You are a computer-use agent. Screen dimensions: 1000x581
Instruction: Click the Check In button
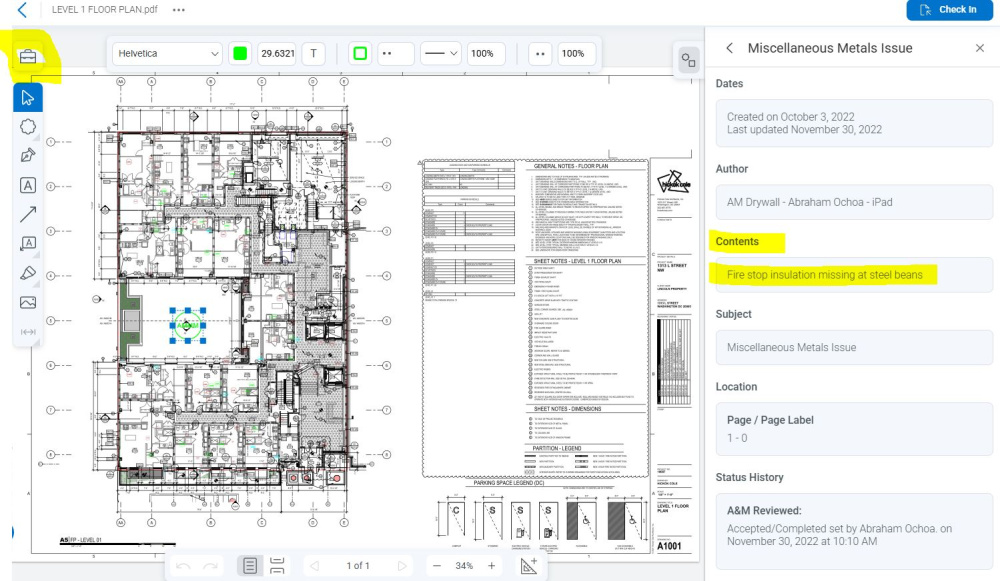[948, 10]
